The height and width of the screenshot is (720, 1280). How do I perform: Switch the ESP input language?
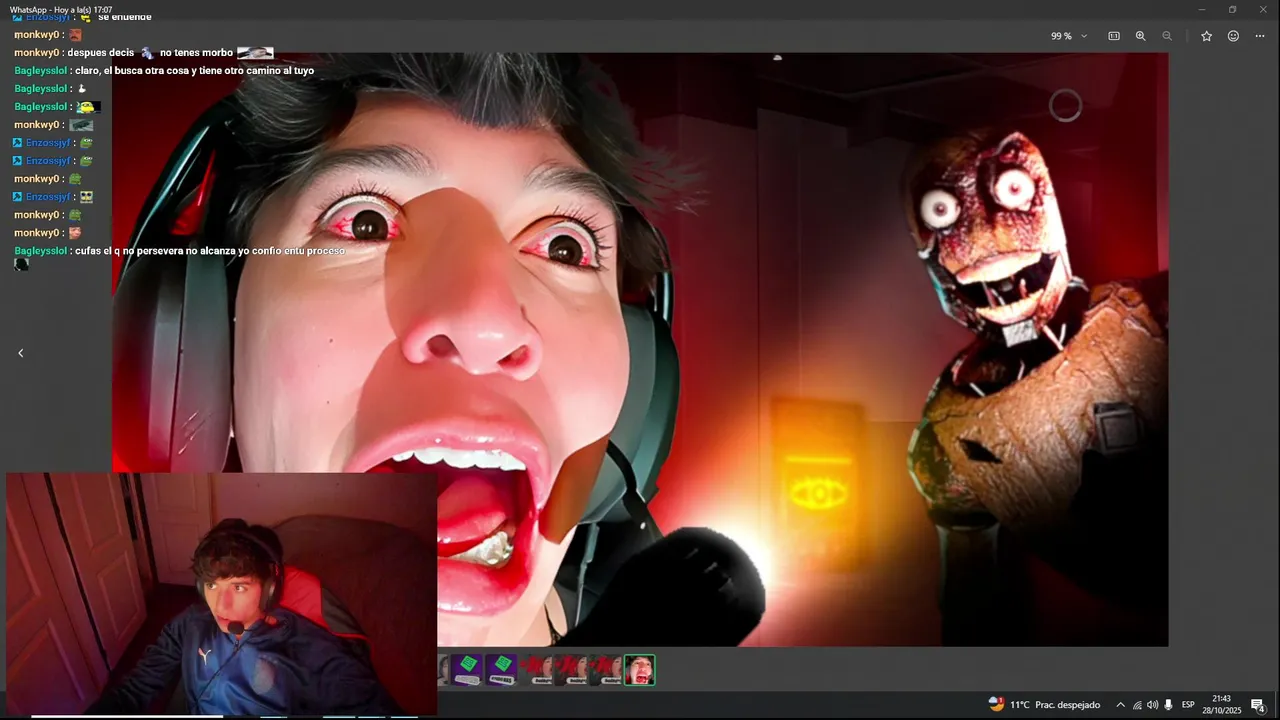(x=1188, y=705)
